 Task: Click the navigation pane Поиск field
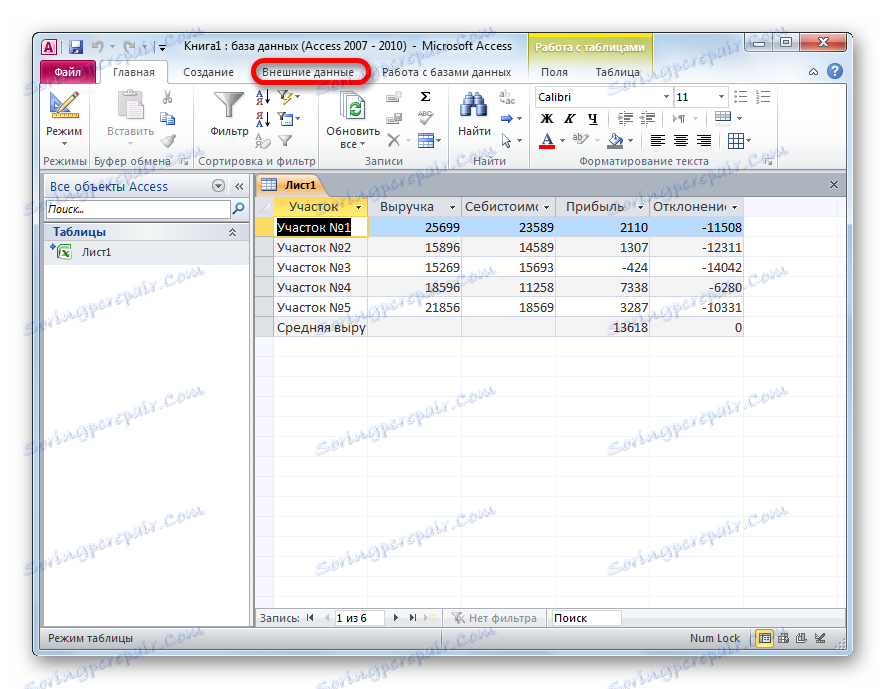[138, 209]
